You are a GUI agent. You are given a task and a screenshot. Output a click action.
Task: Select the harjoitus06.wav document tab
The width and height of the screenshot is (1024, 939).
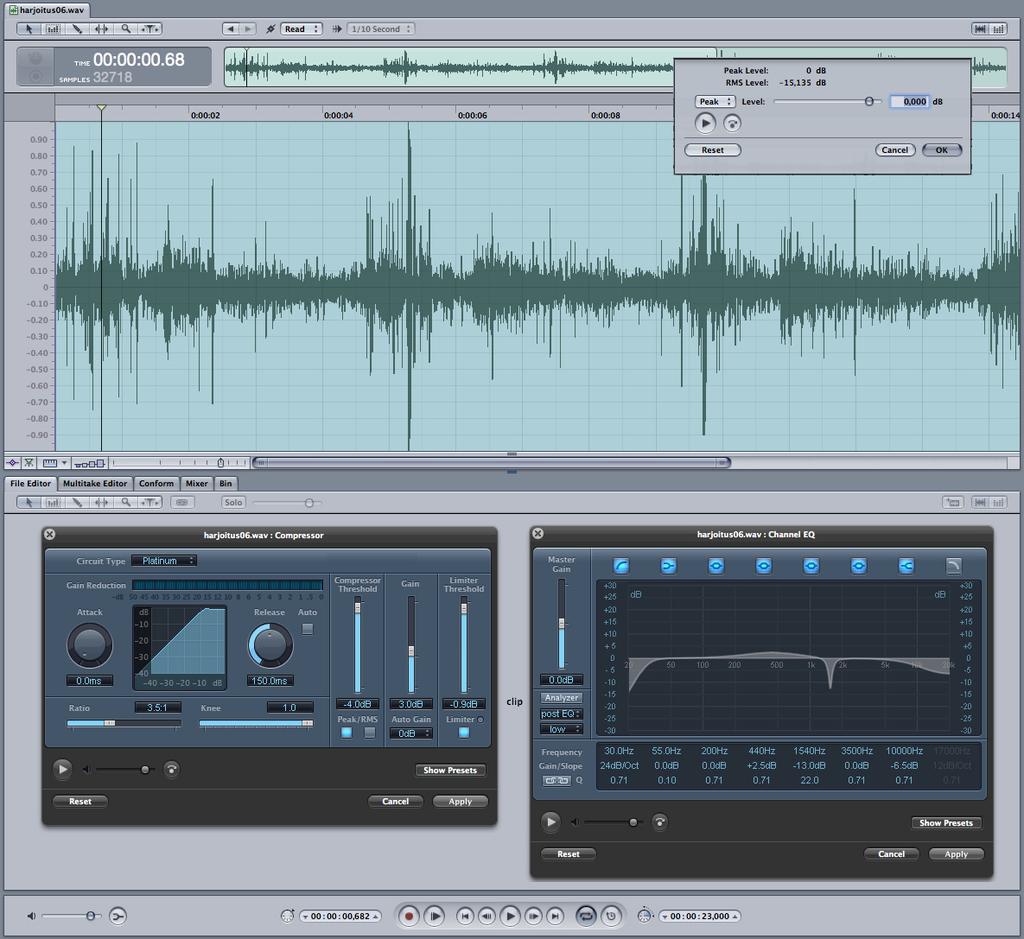[x=46, y=10]
